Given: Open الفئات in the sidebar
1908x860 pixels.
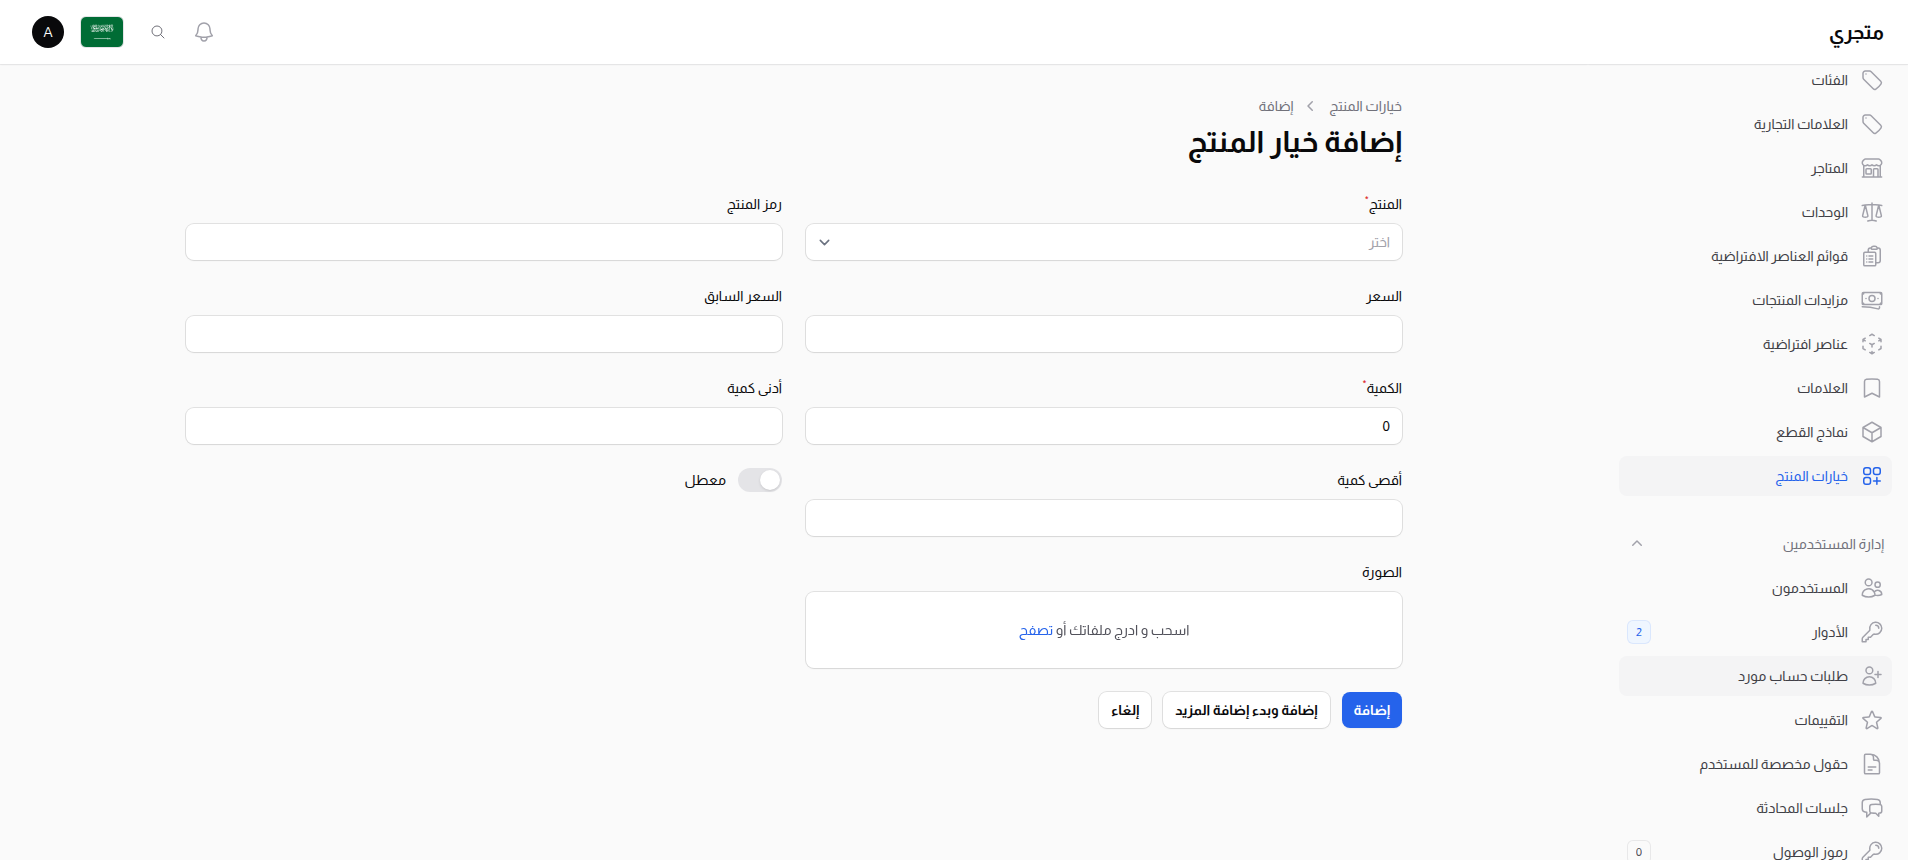Looking at the screenshot, I should click(1755, 80).
